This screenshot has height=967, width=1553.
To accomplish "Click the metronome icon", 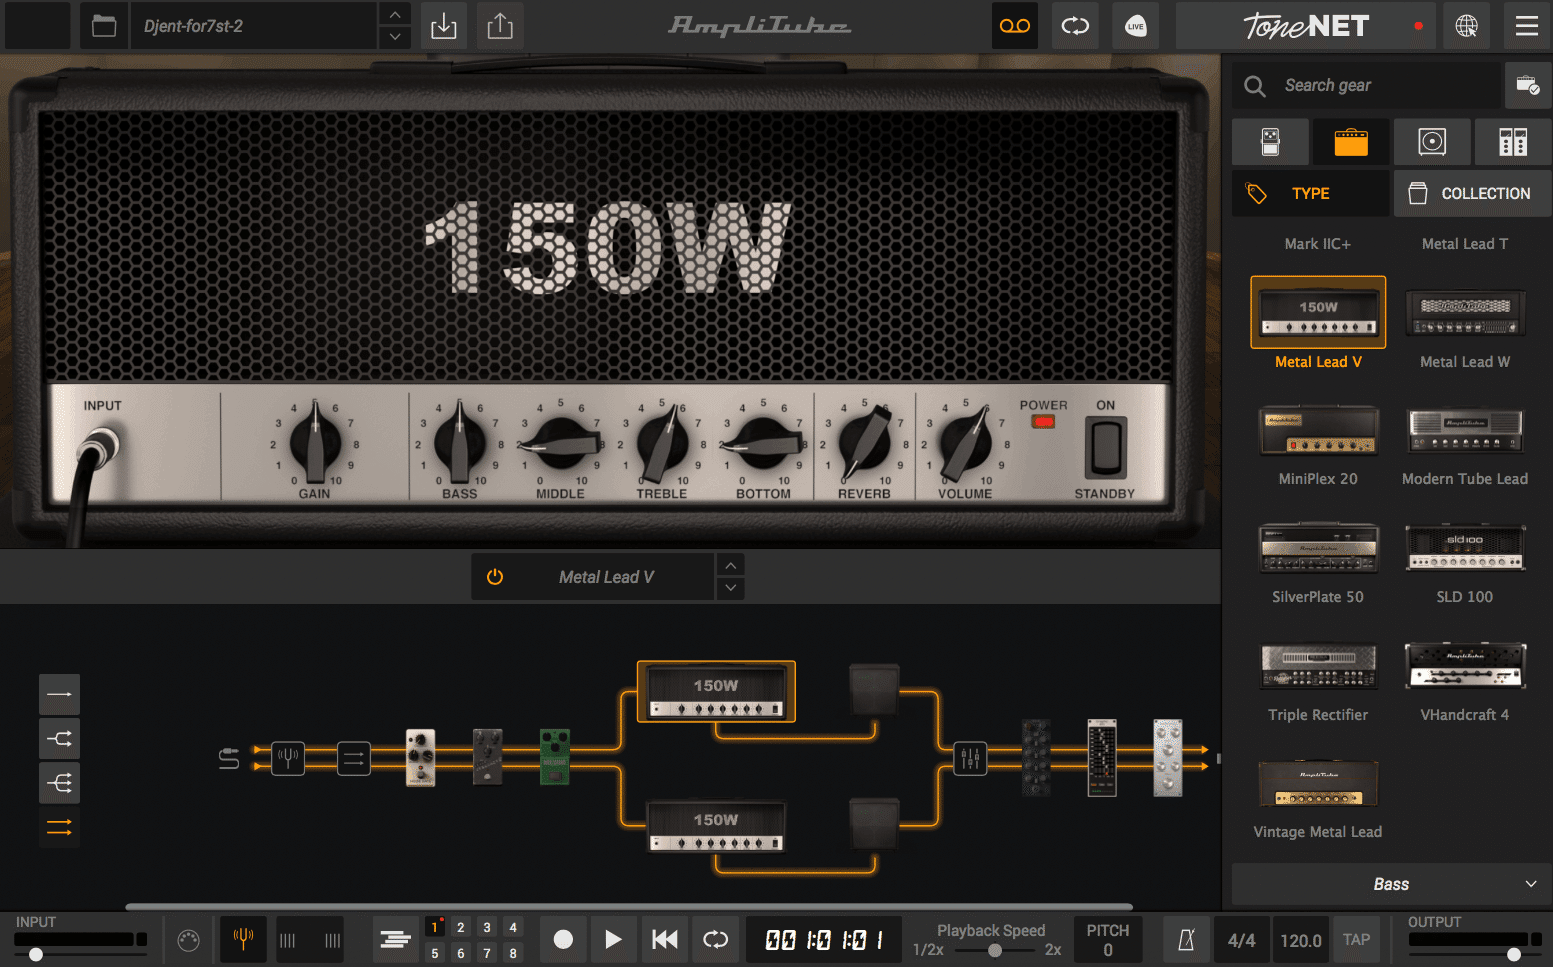I will (x=1186, y=939).
